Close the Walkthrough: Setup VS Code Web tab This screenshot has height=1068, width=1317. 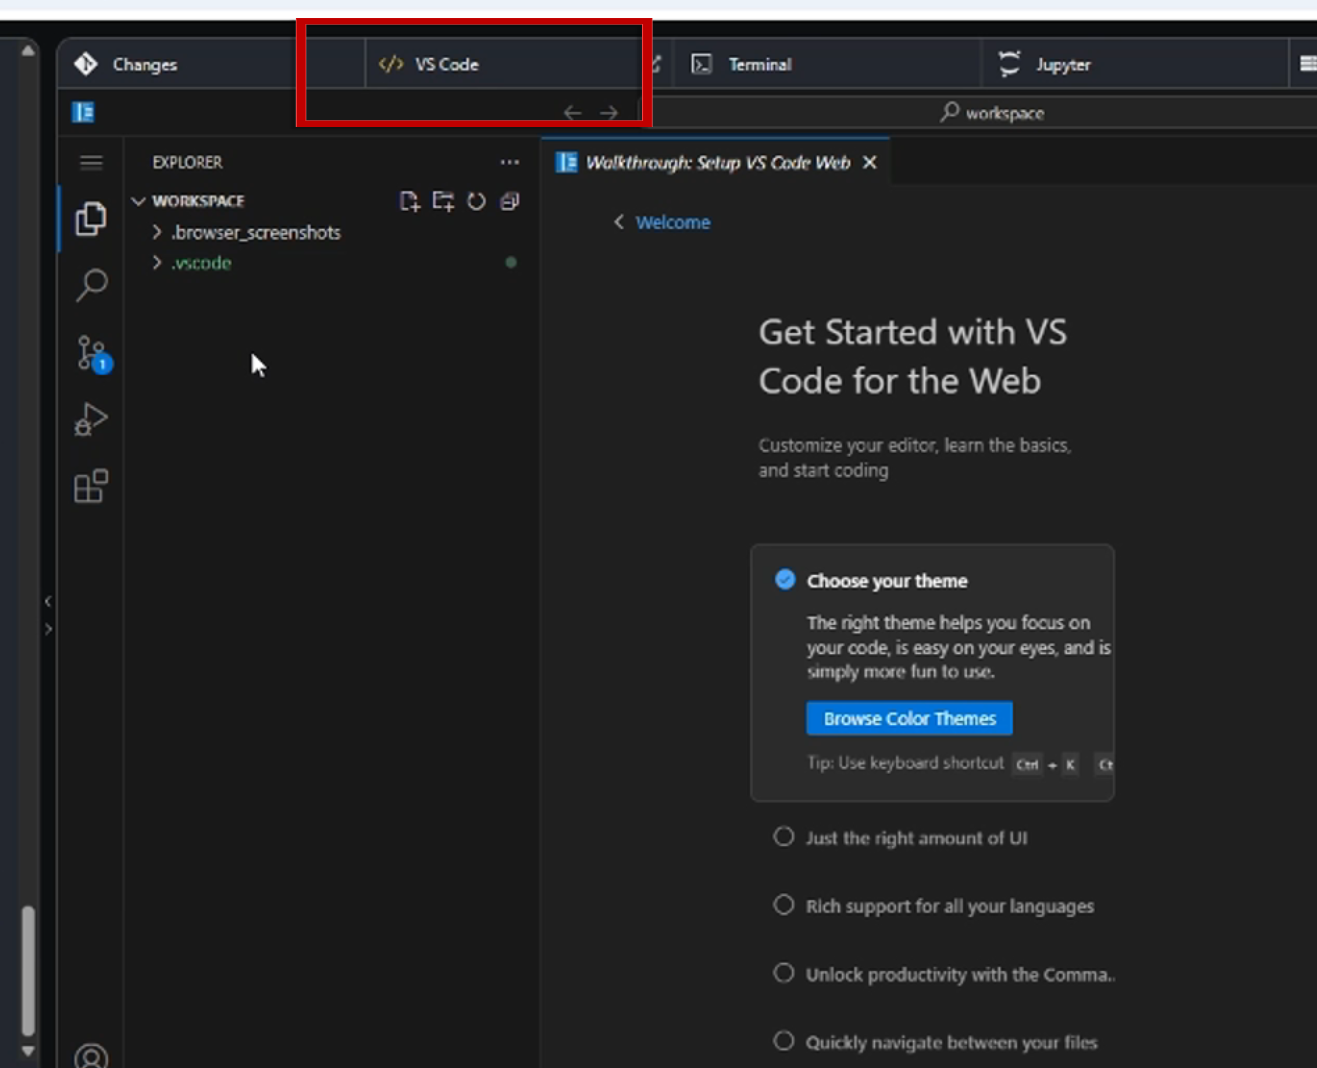pyautogui.click(x=870, y=162)
